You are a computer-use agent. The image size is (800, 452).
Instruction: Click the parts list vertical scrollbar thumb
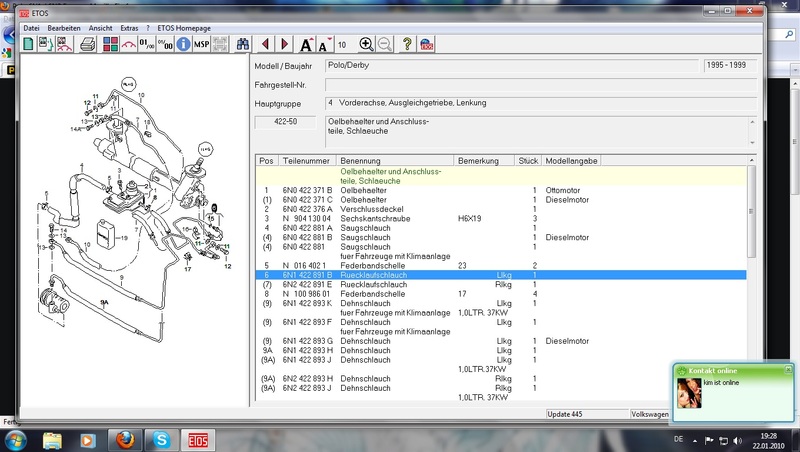[x=751, y=211]
